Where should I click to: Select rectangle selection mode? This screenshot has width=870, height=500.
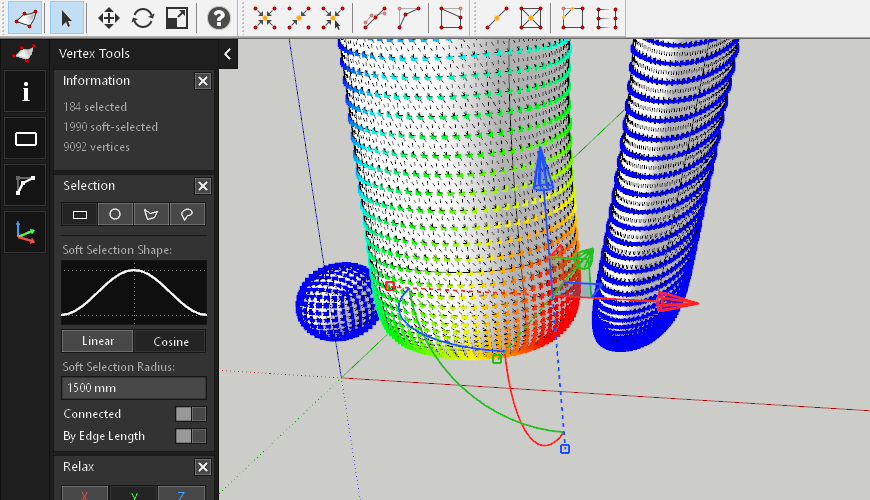[81, 214]
